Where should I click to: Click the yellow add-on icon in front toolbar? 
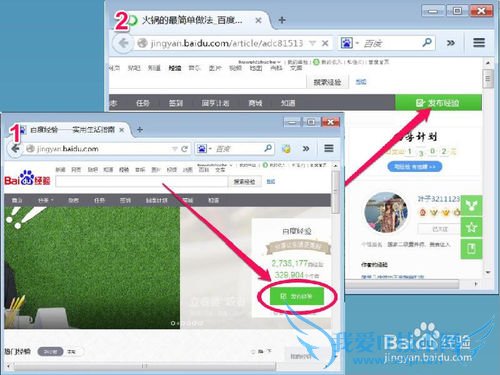point(286,149)
